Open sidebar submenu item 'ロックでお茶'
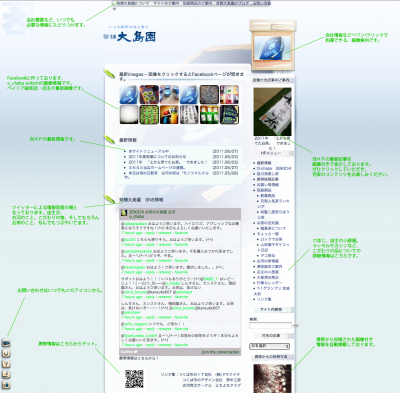 coord(271,239)
